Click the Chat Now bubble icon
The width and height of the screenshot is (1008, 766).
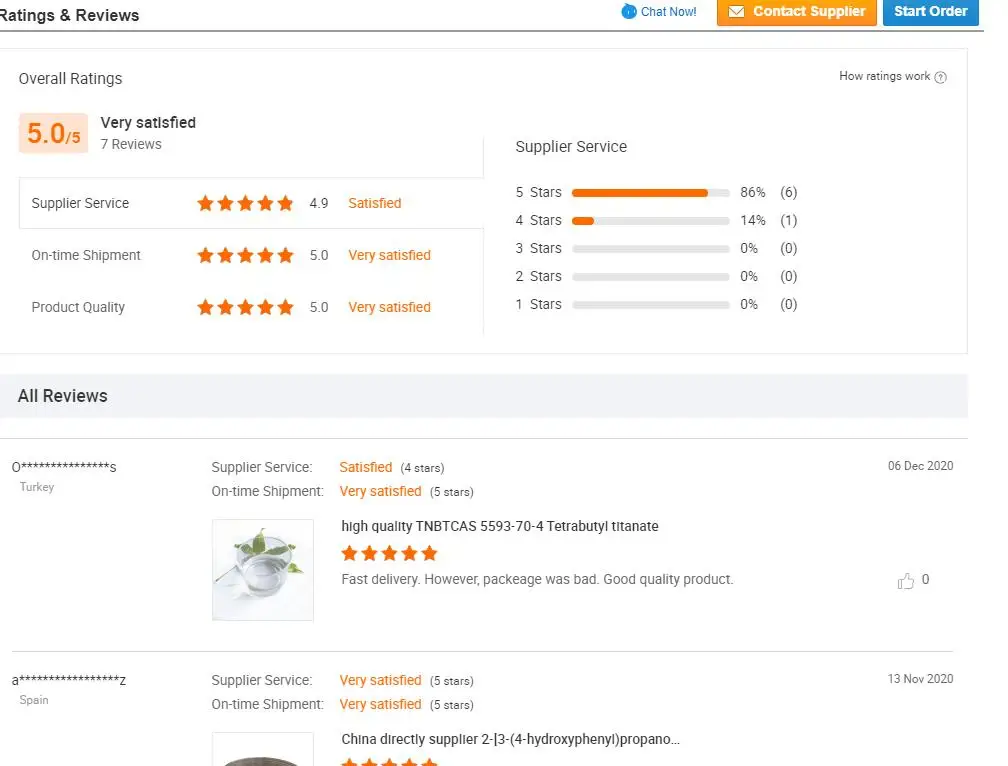pos(629,12)
